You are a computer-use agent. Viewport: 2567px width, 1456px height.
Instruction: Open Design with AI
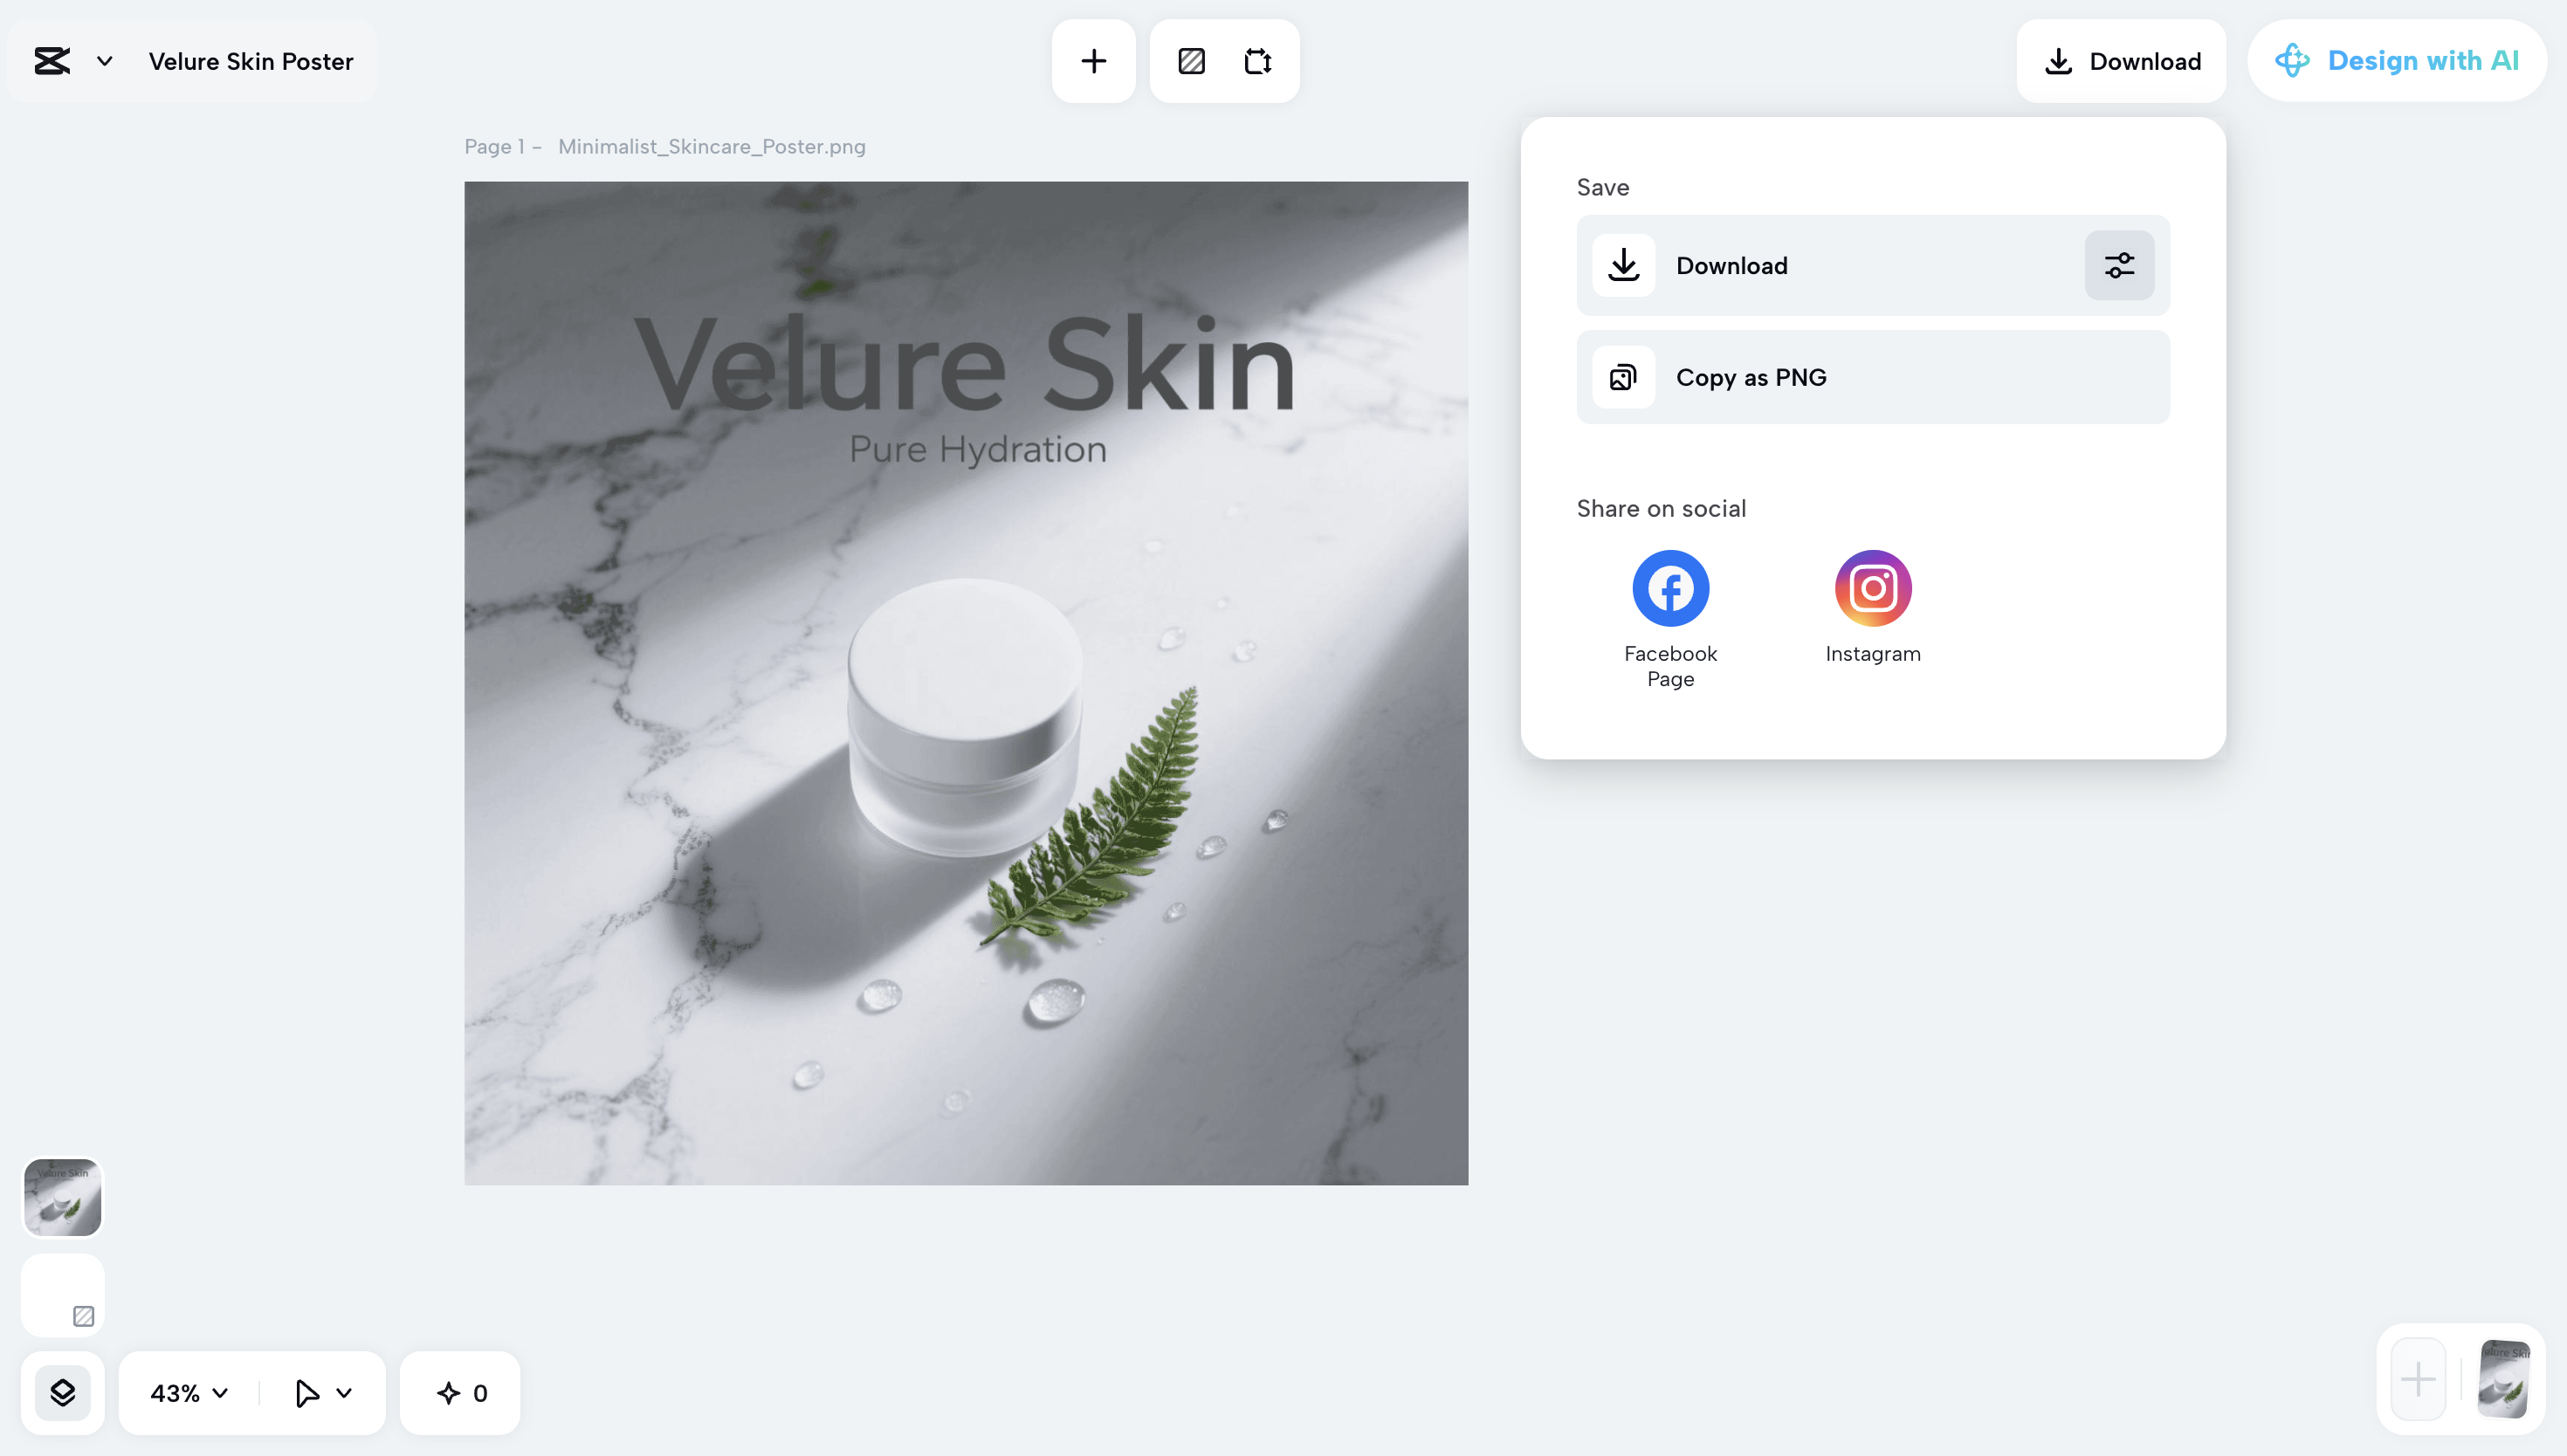pos(2397,60)
